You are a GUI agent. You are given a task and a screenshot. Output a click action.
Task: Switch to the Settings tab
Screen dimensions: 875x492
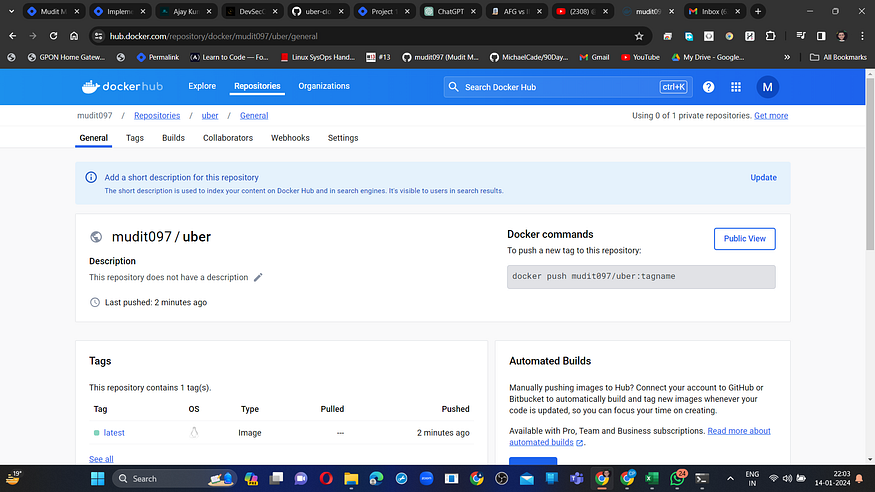click(343, 138)
